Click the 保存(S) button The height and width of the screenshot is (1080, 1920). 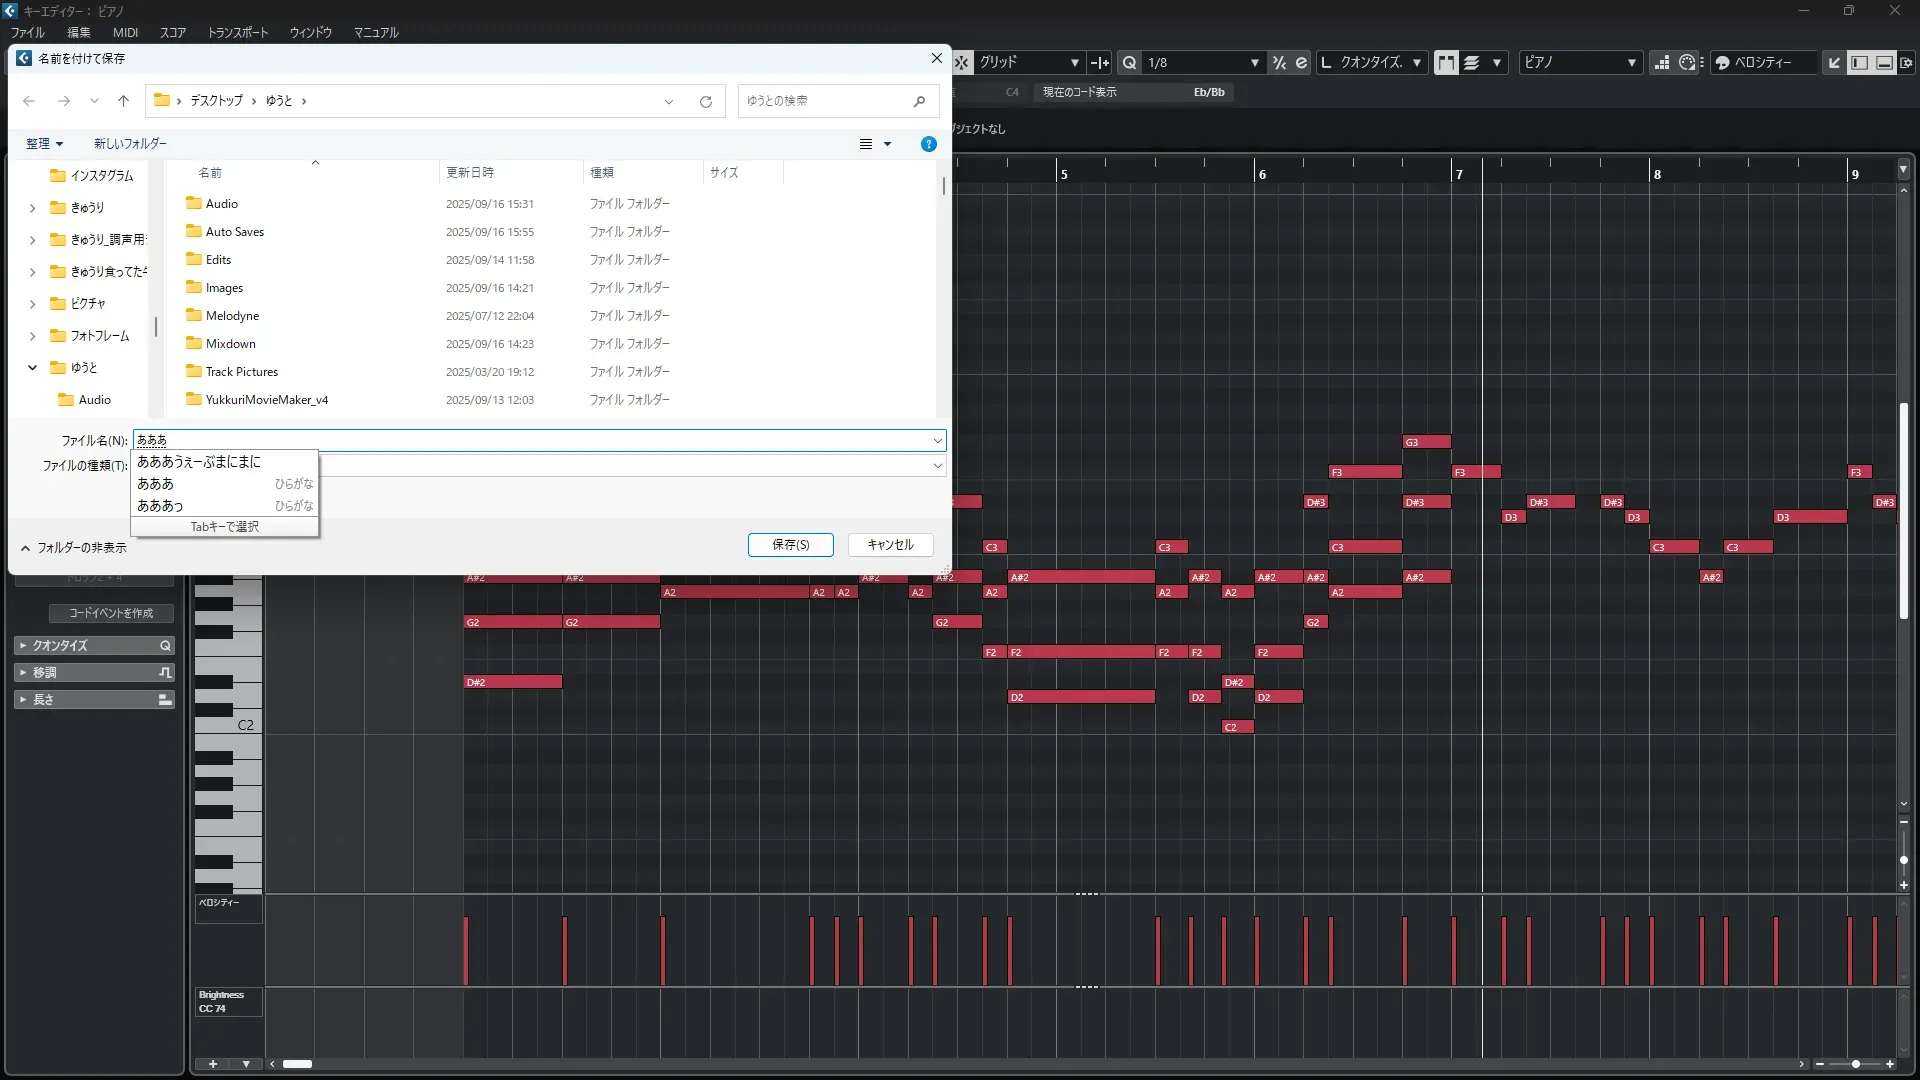coord(790,545)
